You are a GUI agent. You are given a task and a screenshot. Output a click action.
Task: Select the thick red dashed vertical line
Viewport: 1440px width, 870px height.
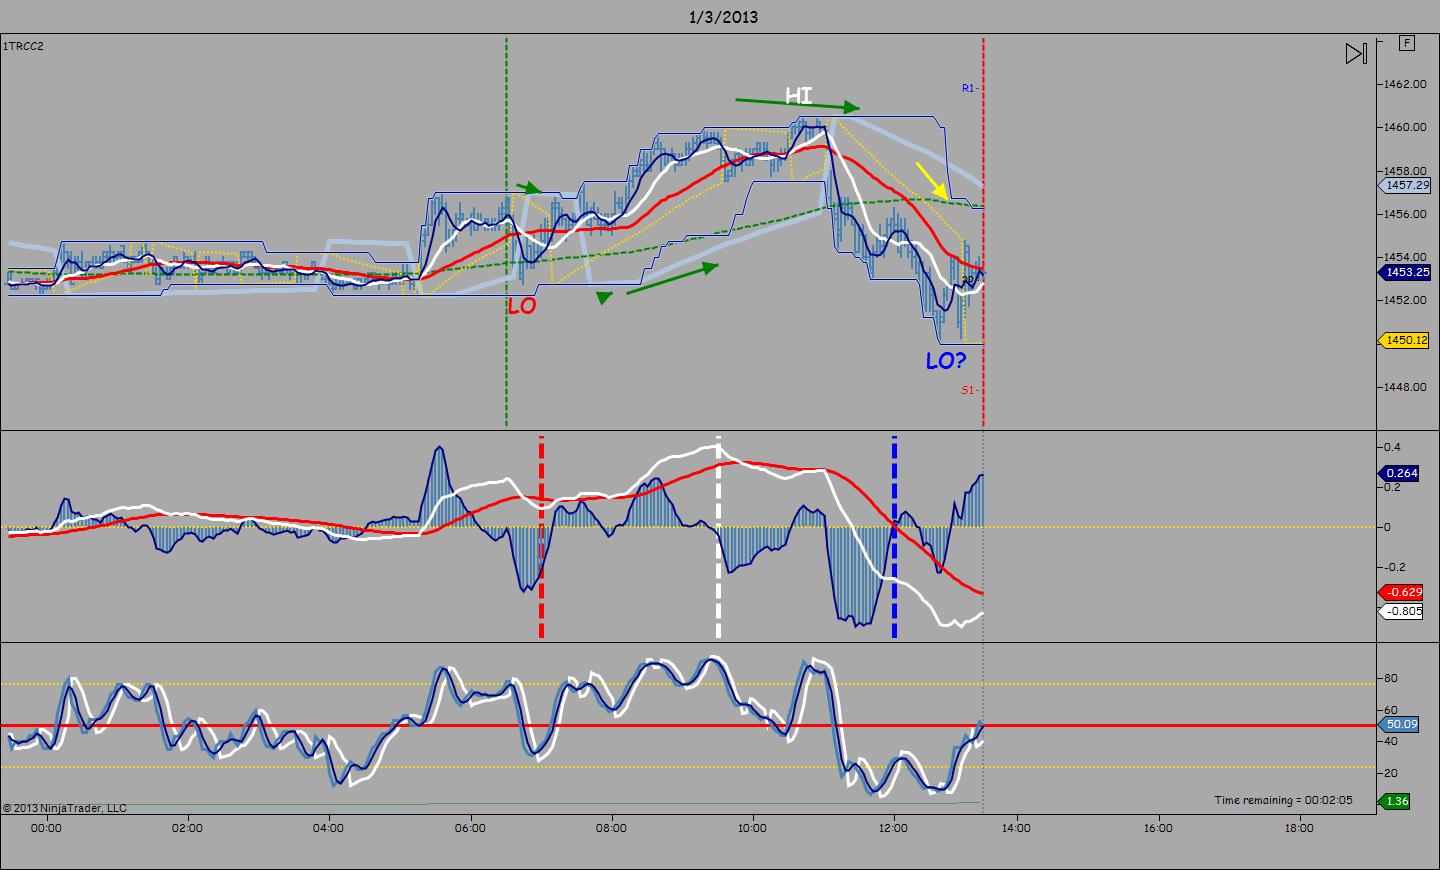541,537
